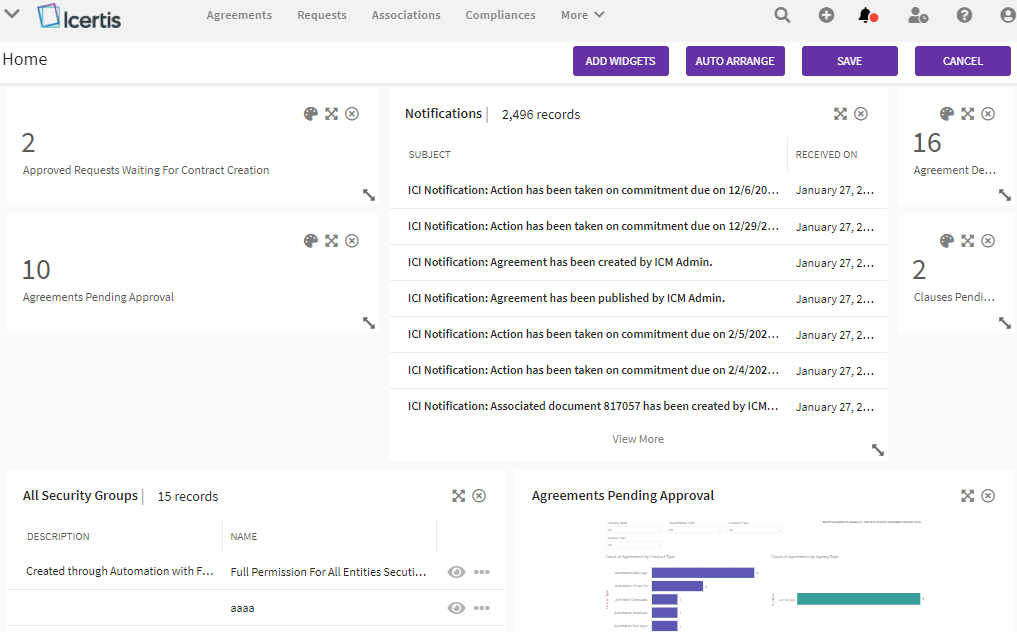The image size is (1017, 632).
Task: Go to the Compliances menu
Action: [500, 15]
